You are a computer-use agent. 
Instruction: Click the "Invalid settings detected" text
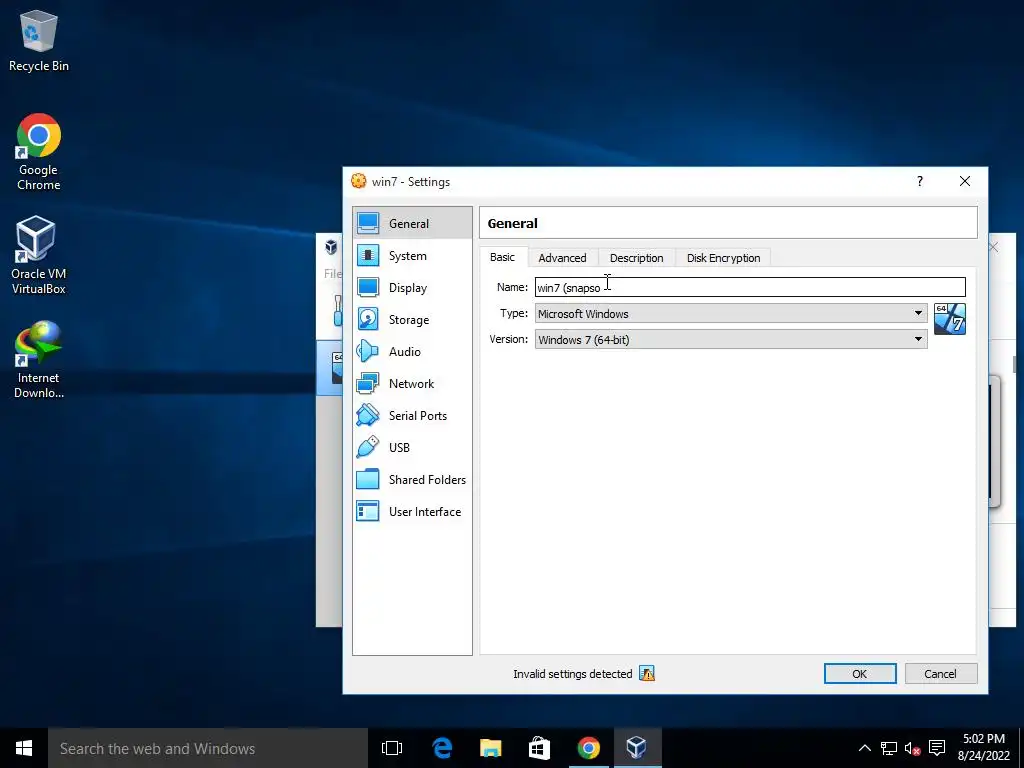tap(573, 674)
